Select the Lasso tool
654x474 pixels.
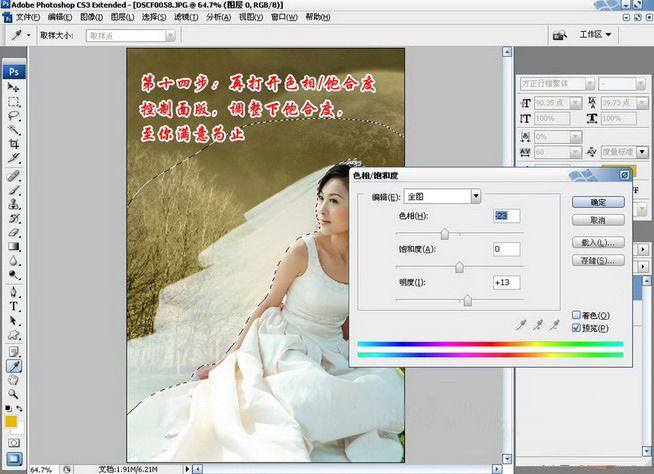[x=14, y=115]
